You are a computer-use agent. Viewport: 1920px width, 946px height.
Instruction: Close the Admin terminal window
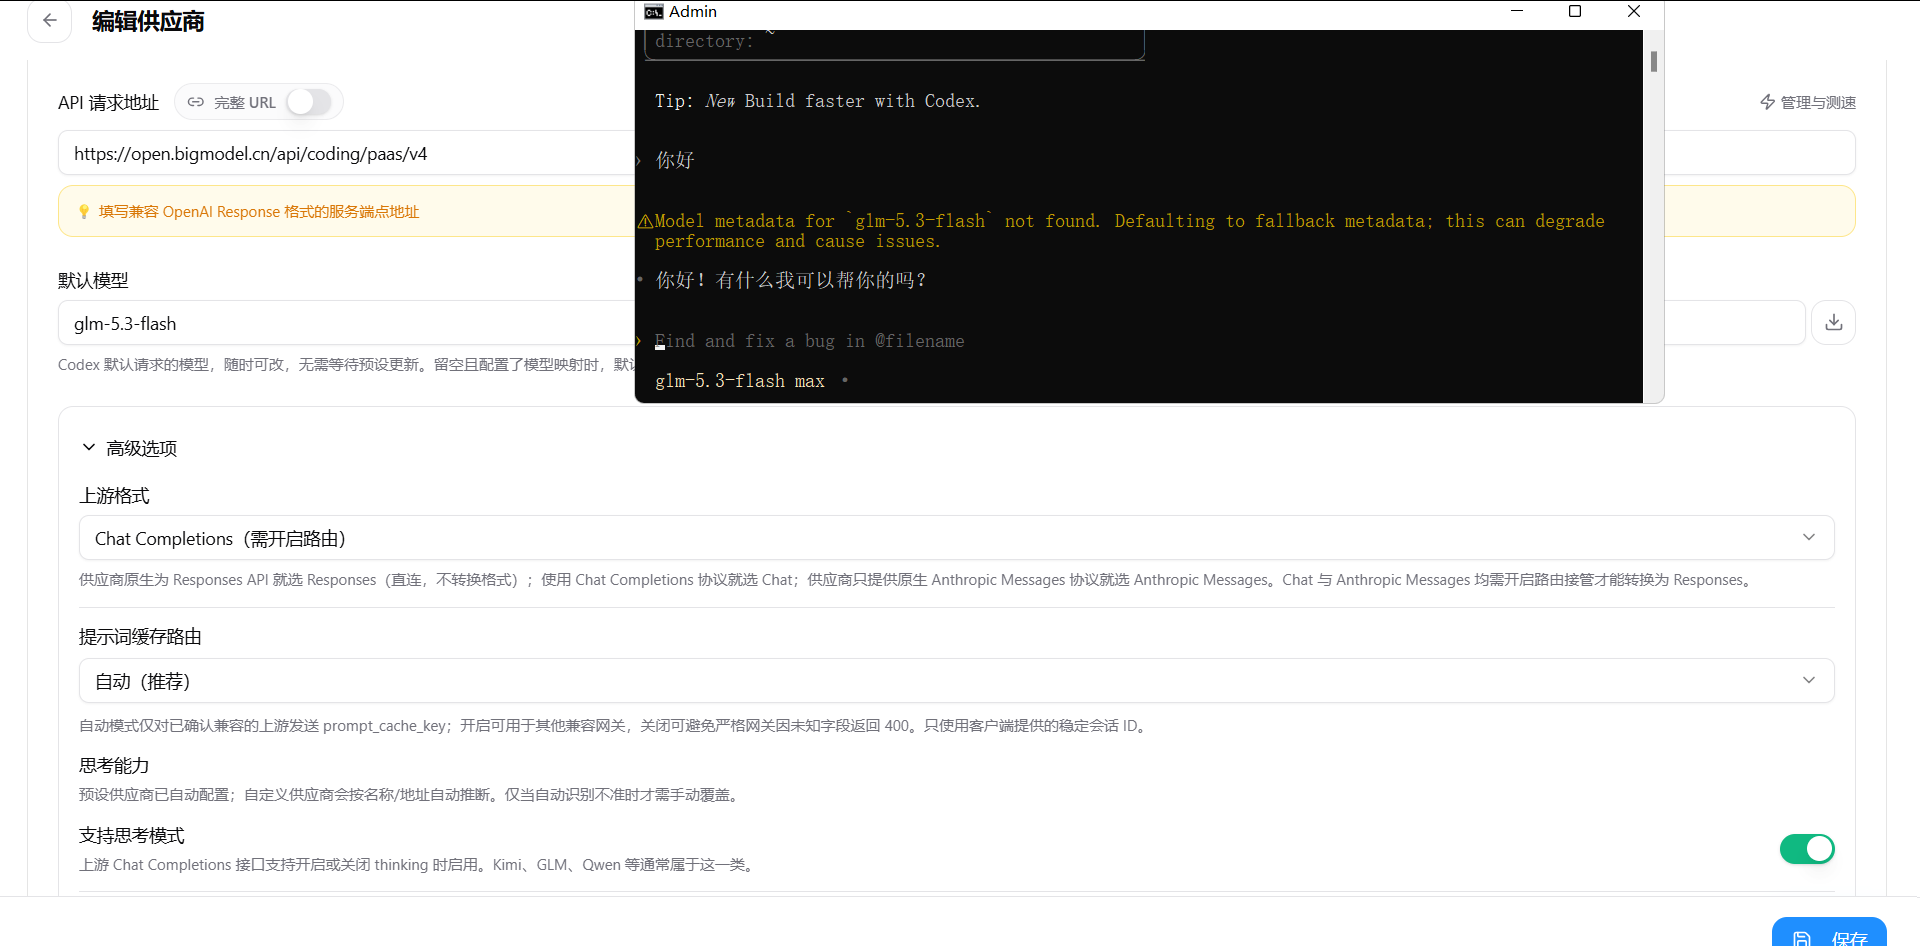[x=1634, y=12]
